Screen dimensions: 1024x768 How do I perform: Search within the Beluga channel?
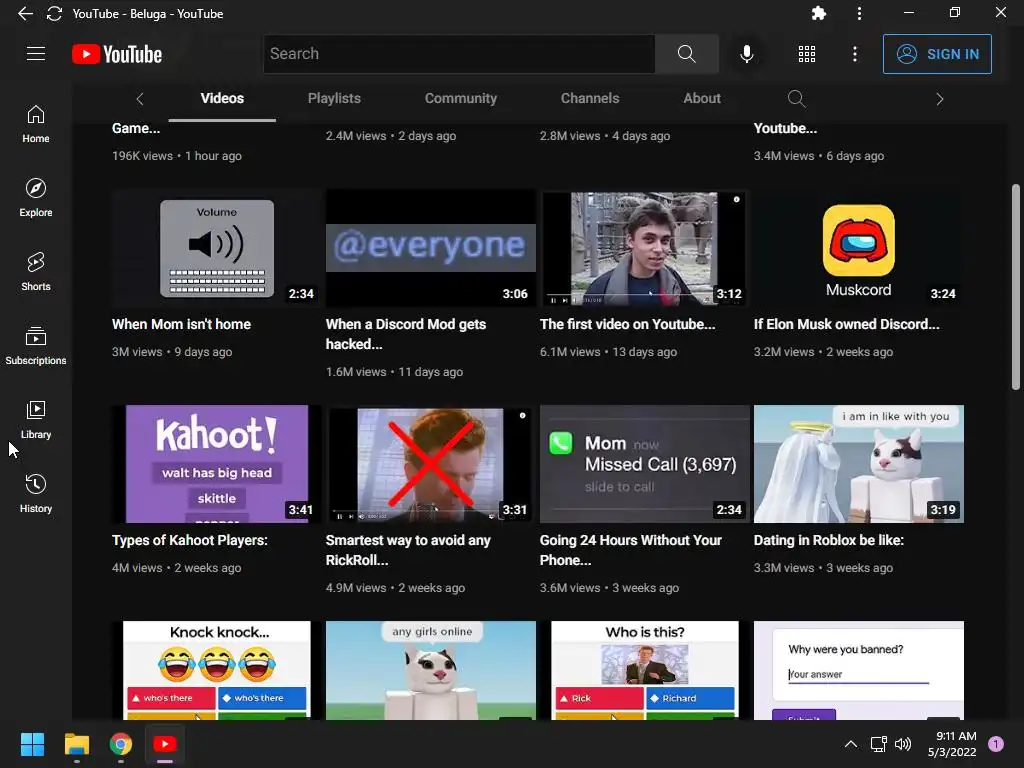[796, 99]
